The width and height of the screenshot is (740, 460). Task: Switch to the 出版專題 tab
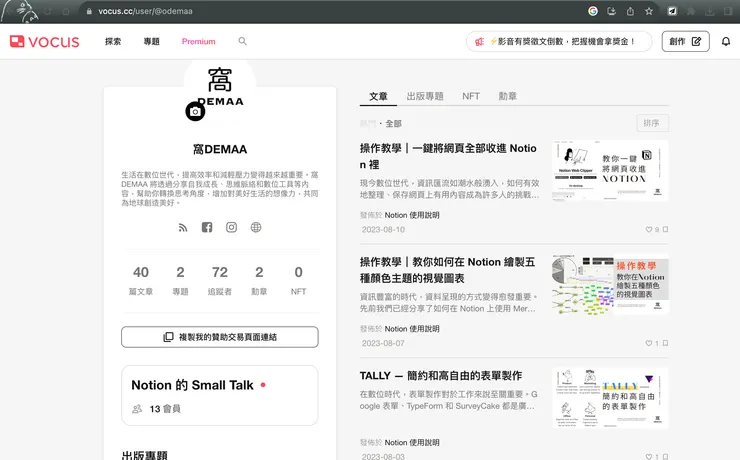point(425,96)
